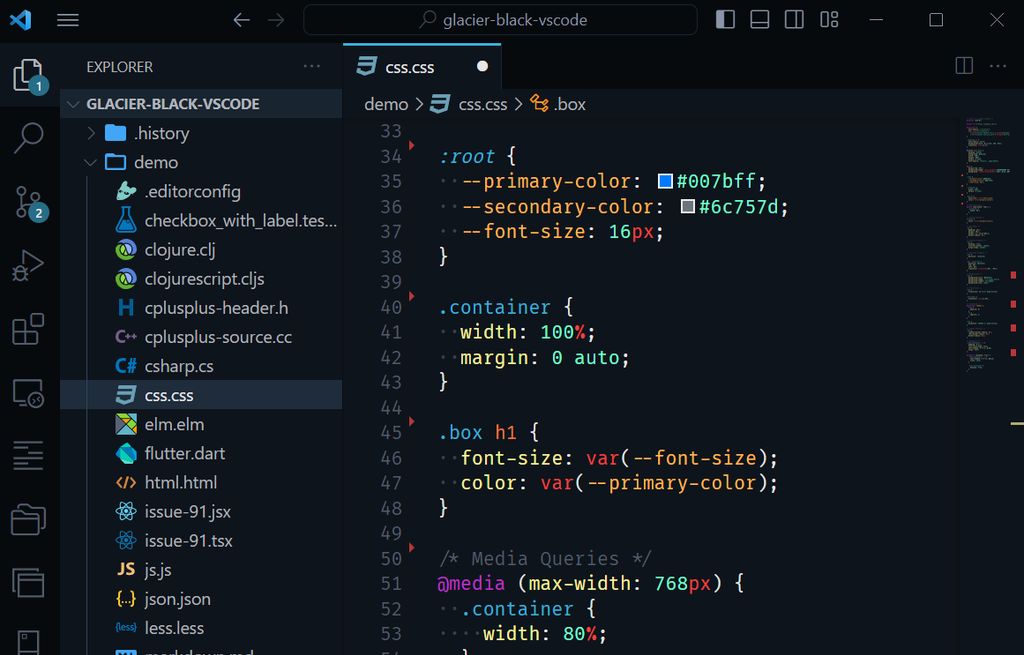Open the Source Control view
Viewport: 1024px width, 655px height.
pyautogui.click(x=28, y=203)
